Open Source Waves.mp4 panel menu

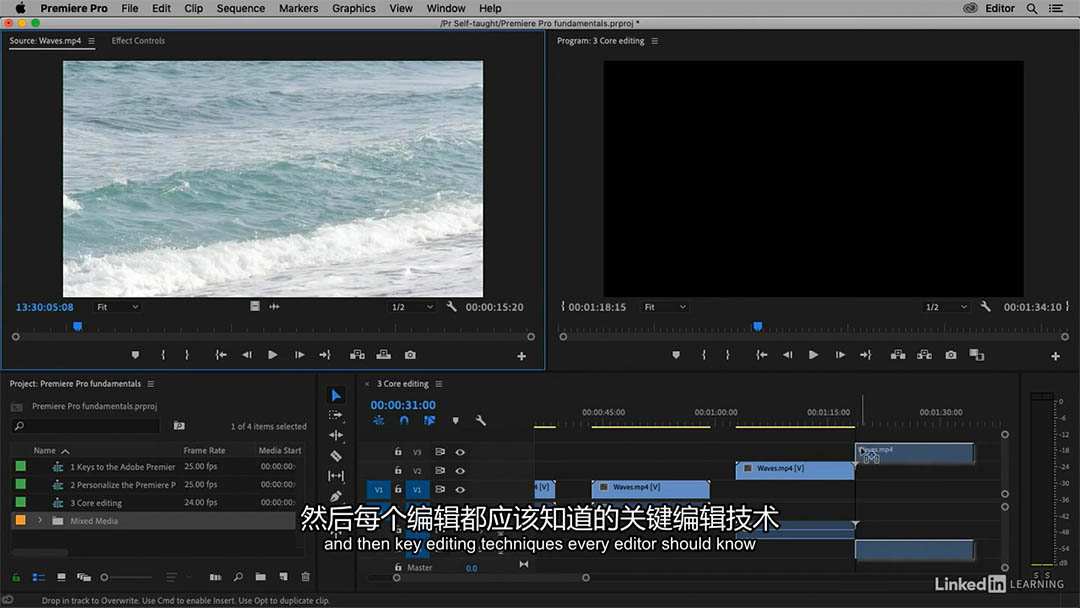pos(92,41)
